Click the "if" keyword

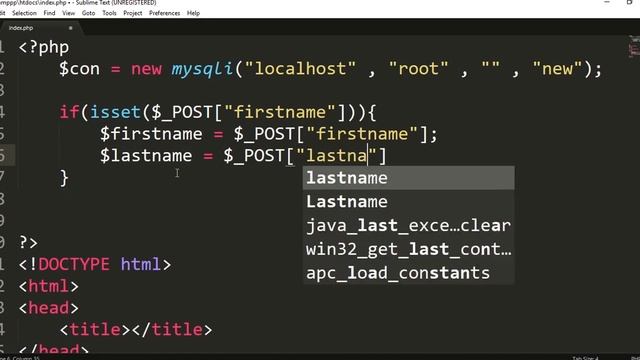tap(69, 112)
